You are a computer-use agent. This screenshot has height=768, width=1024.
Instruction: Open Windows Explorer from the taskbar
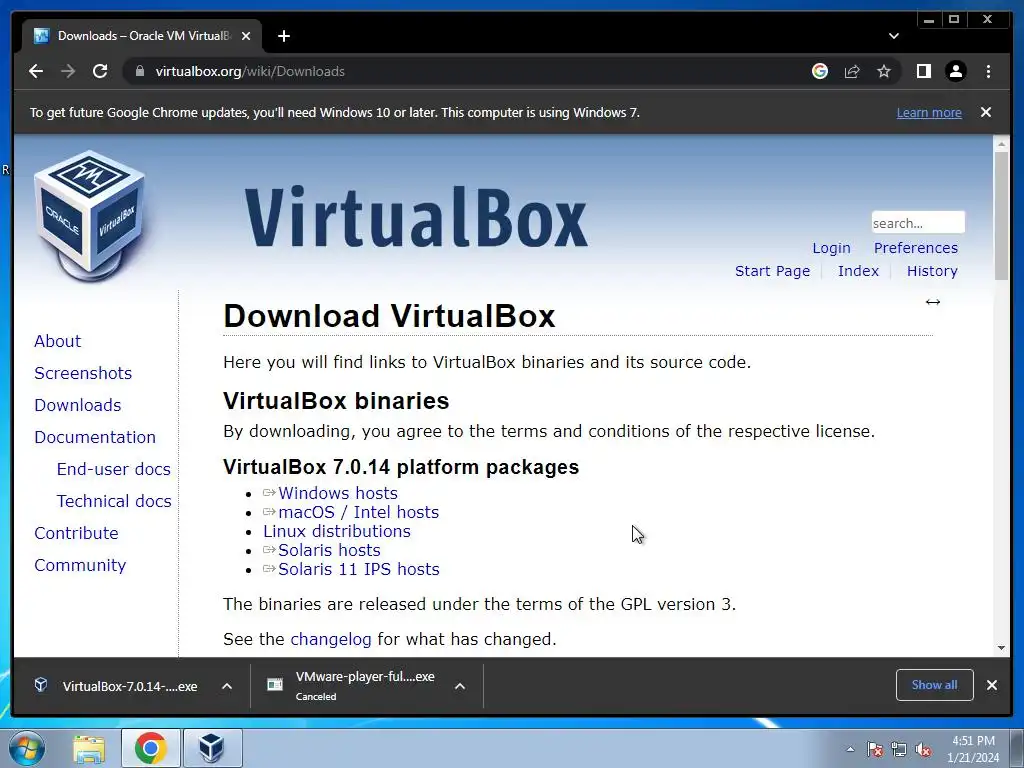point(89,748)
